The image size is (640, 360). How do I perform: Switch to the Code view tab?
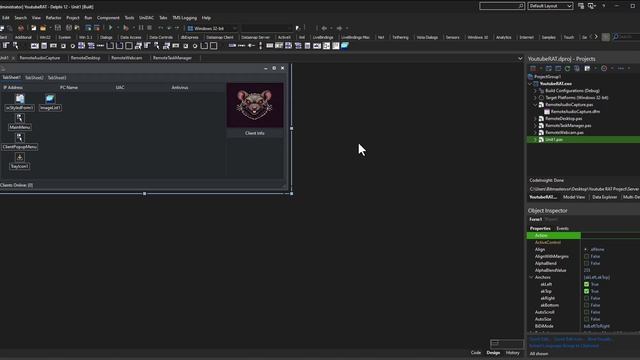tap(476, 353)
